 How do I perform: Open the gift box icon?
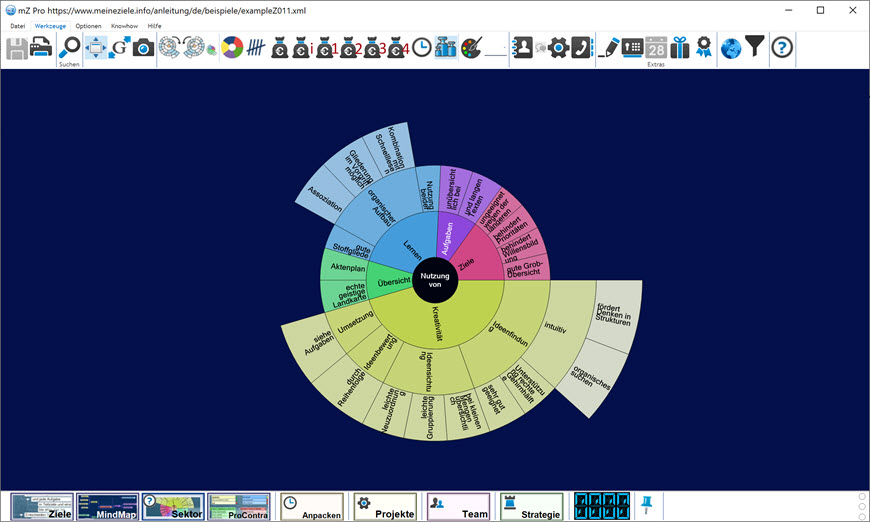pos(680,47)
